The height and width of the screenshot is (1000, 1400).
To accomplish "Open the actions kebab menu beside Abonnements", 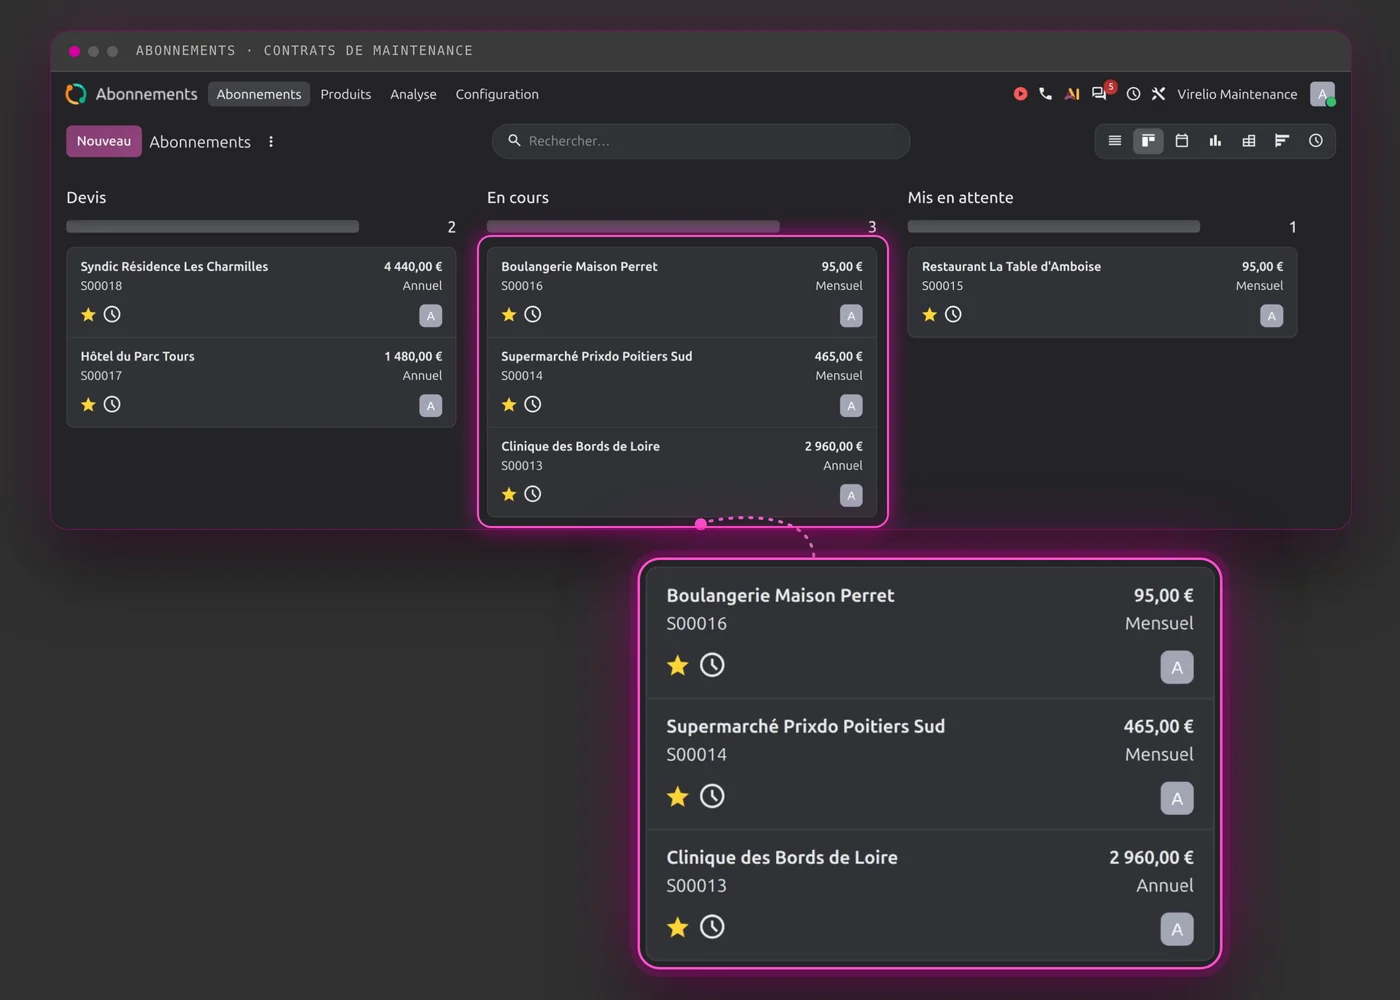I will 271,142.
